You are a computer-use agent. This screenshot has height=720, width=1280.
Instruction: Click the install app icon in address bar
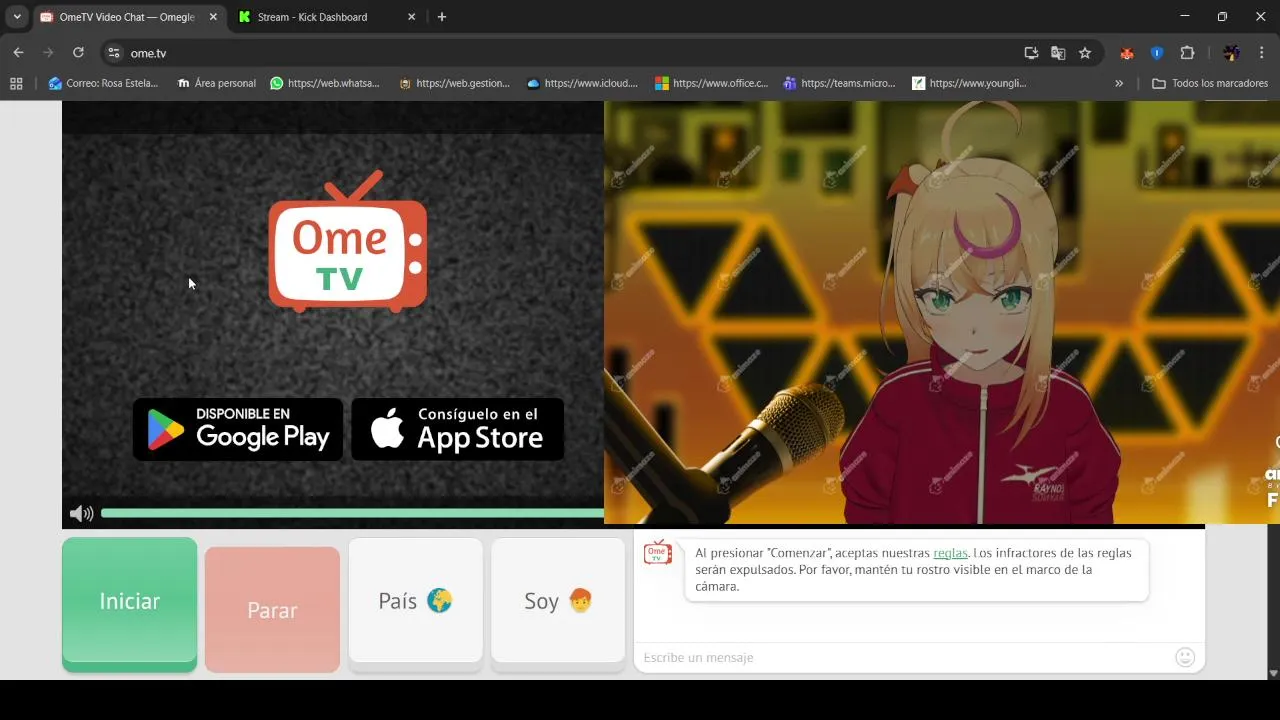point(1031,53)
